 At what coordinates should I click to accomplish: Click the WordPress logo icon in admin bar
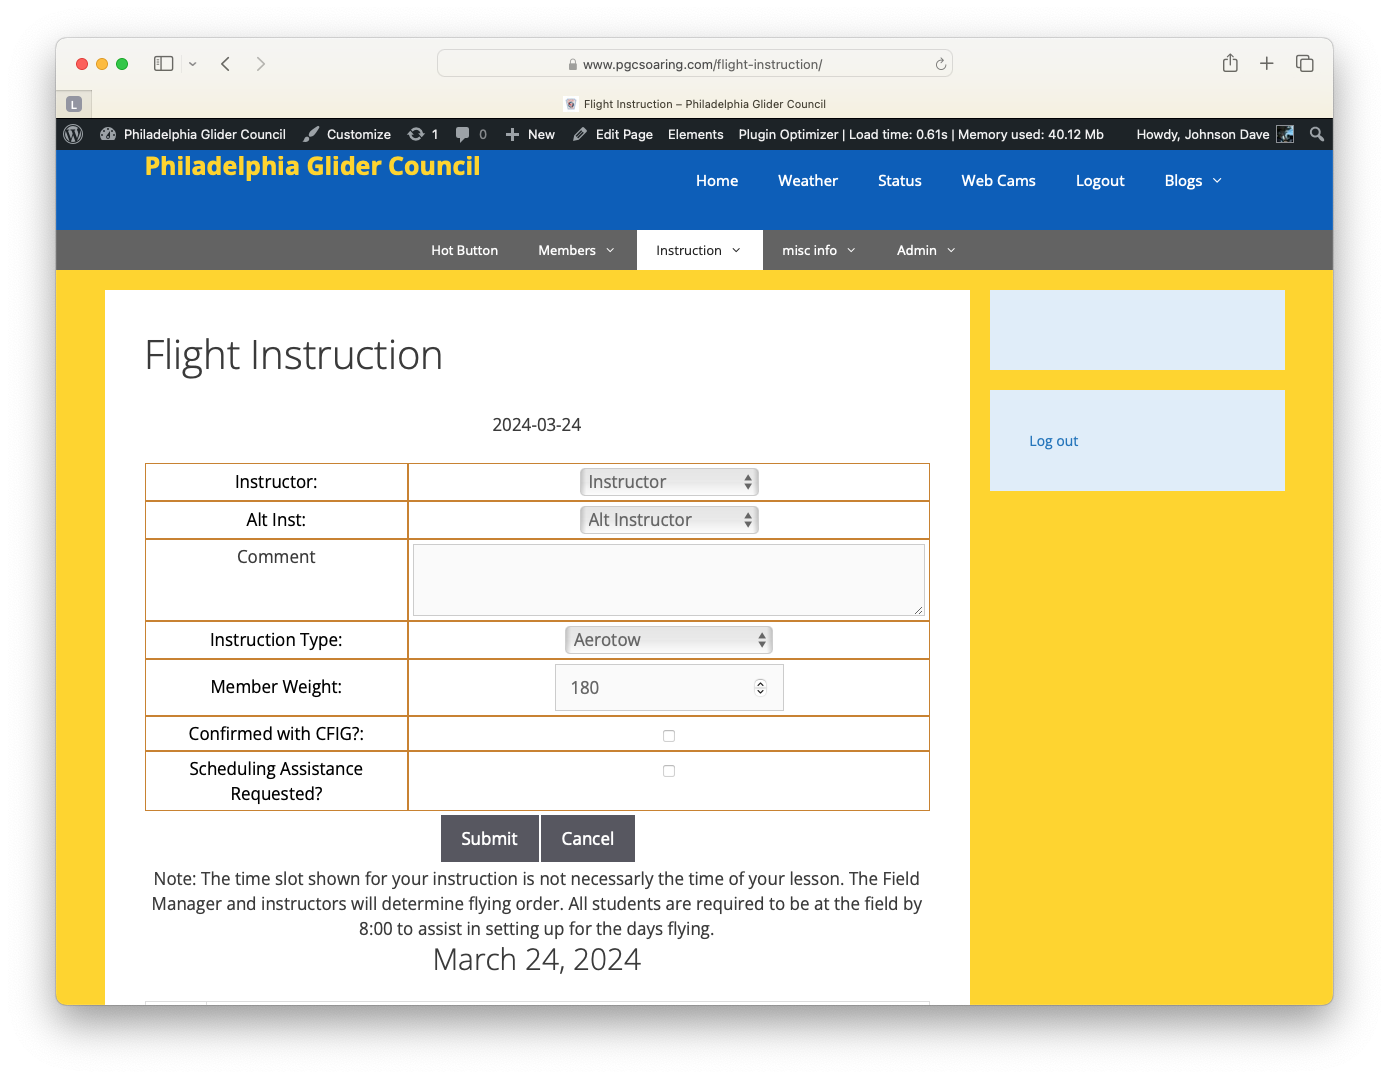pyautogui.click(x=73, y=134)
